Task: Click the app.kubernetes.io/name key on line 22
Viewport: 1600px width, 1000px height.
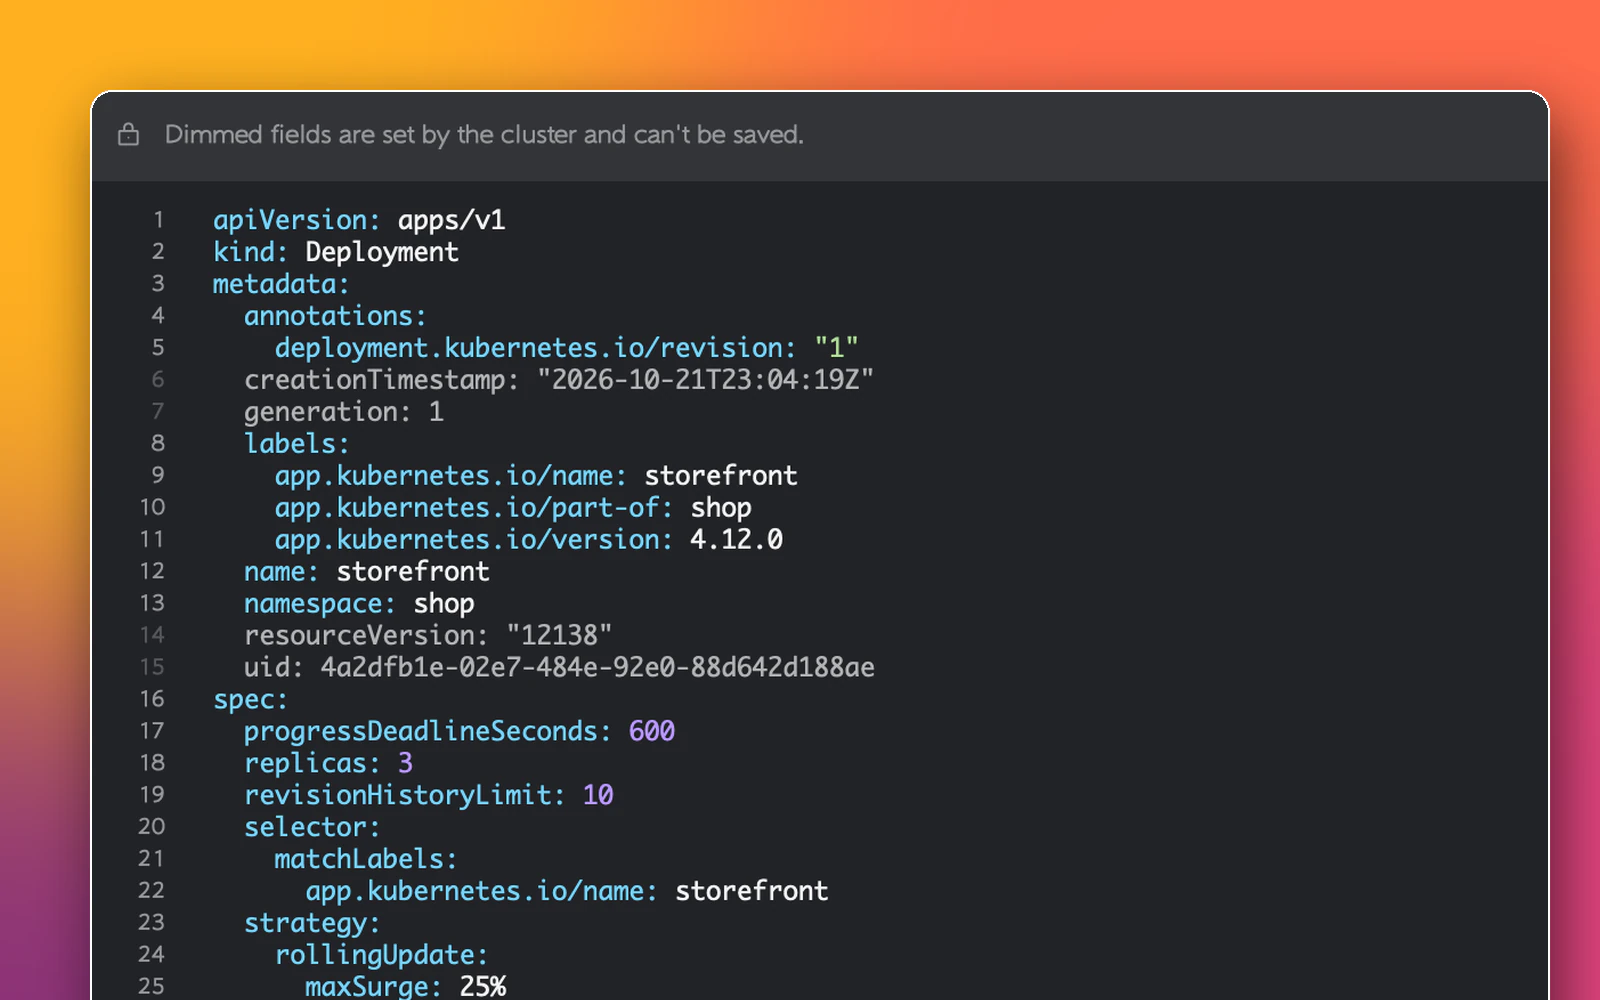Action: (482, 892)
